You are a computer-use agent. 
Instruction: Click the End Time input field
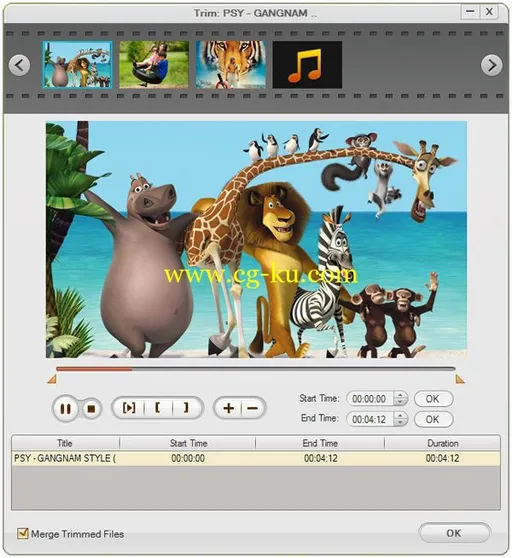pyautogui.click(x=370, y=420)
